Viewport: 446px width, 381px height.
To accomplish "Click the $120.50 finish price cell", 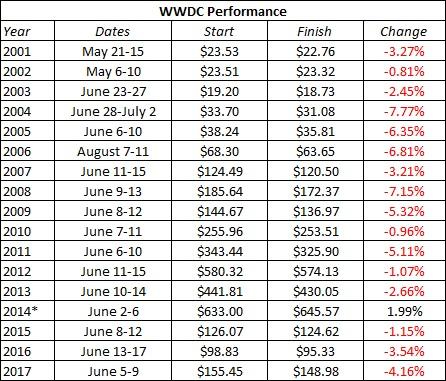I will (x=315, y=171).
